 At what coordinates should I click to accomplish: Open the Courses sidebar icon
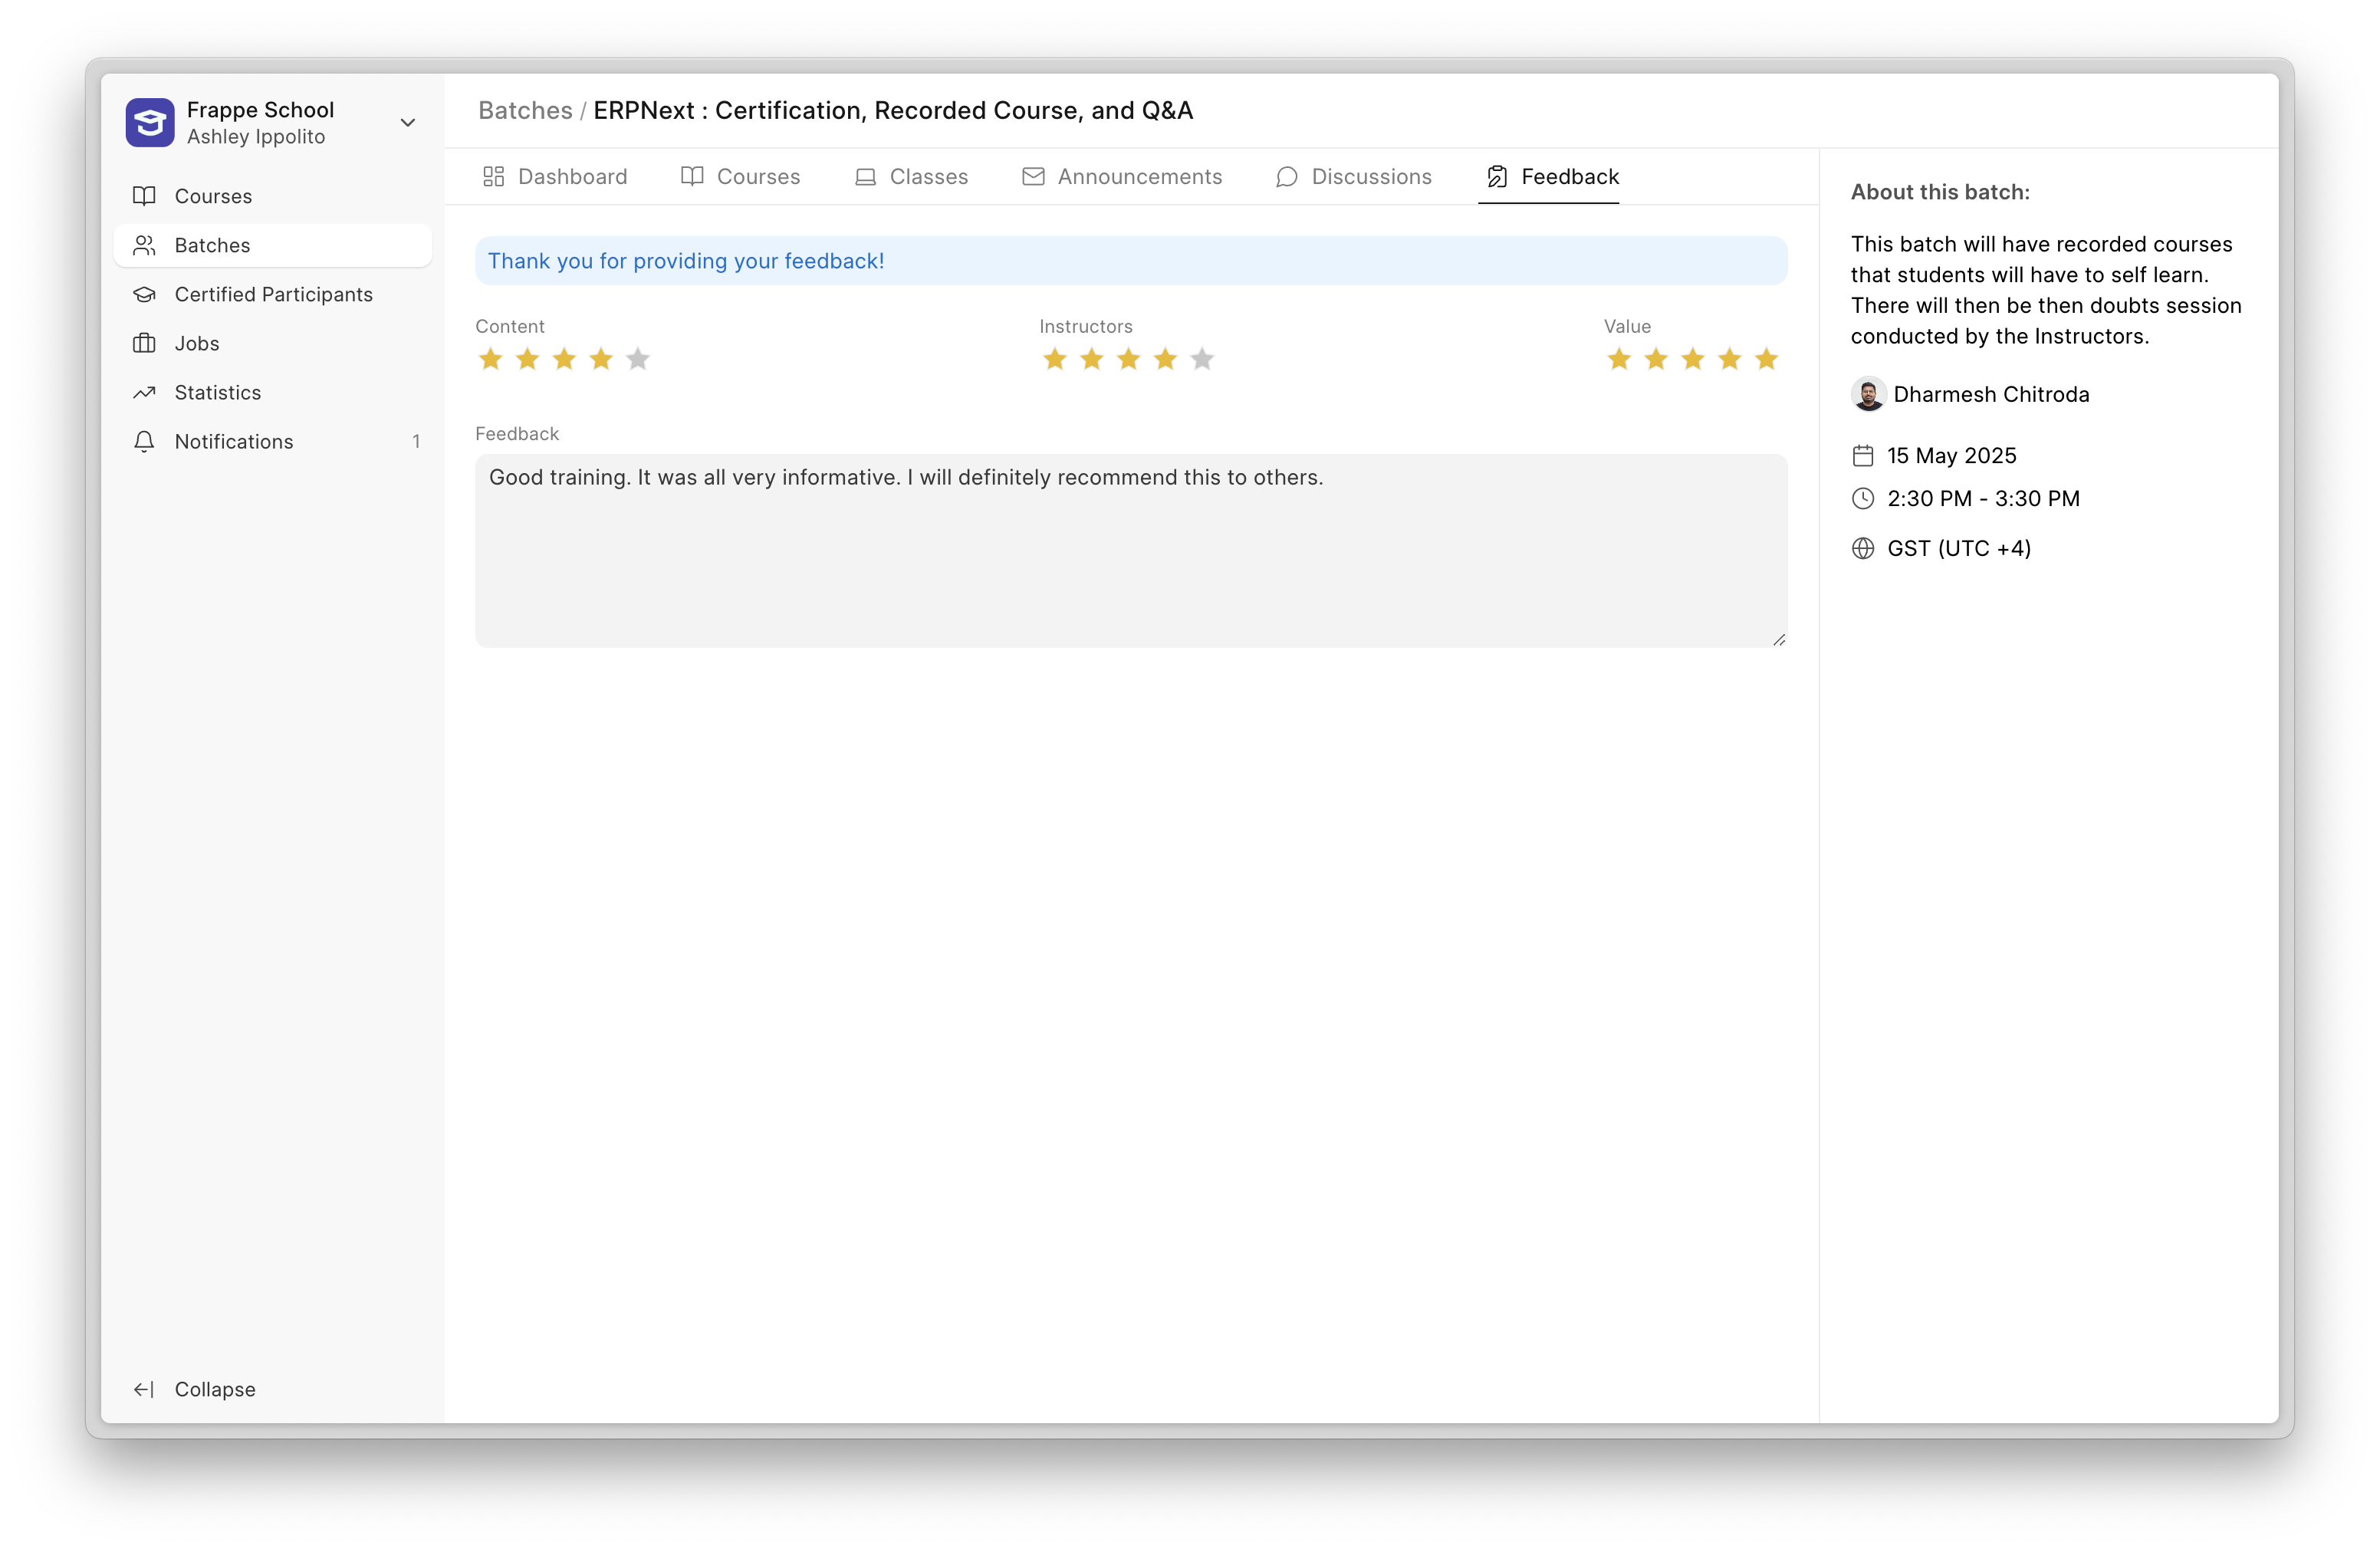coord(144,196)
